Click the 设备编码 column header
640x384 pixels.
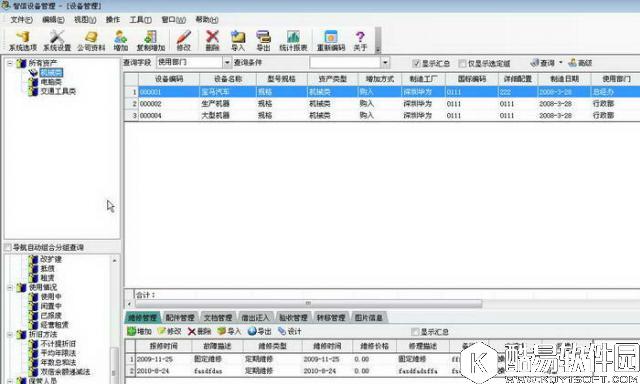point(169,79)
